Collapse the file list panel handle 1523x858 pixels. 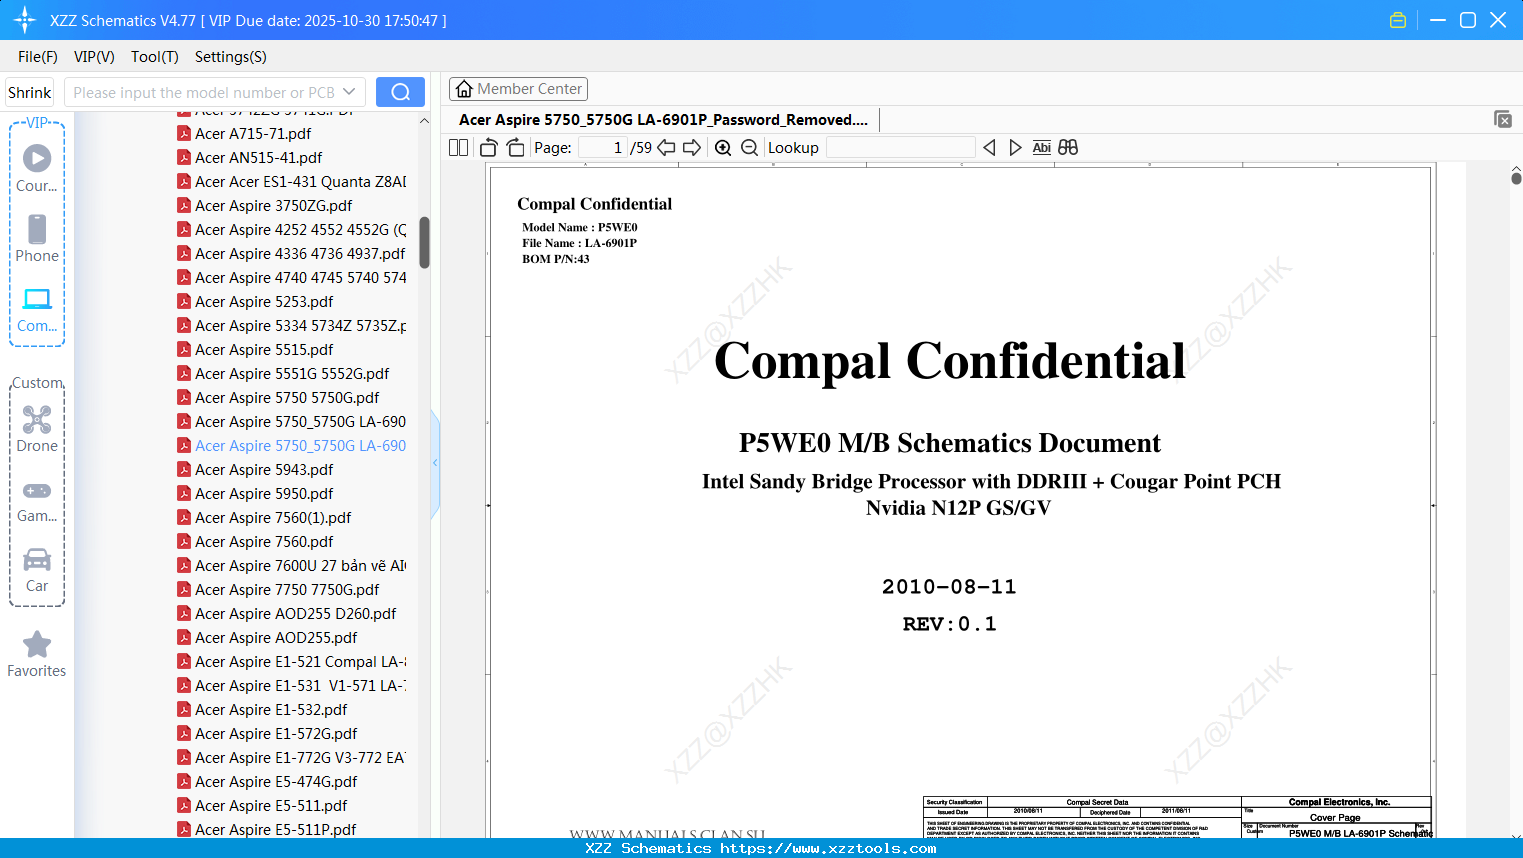click(435, 463)
